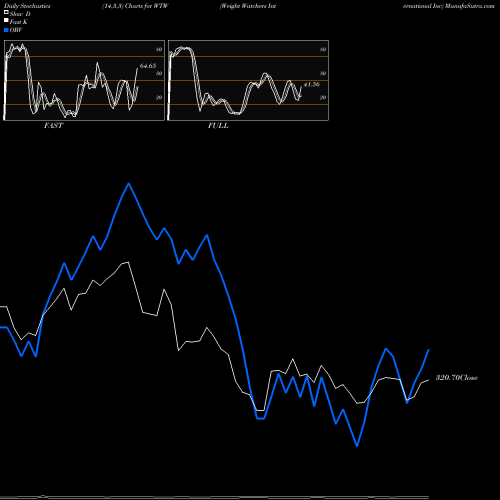Click the 'MunafaSutra.com' text at top right
Image resolution: width=500 pixels, height=500 pixels.
(469, 6)
